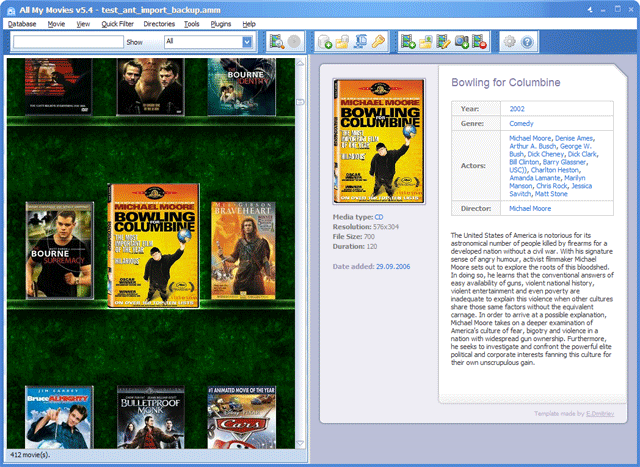Open the Directories menu

point(159,24)
